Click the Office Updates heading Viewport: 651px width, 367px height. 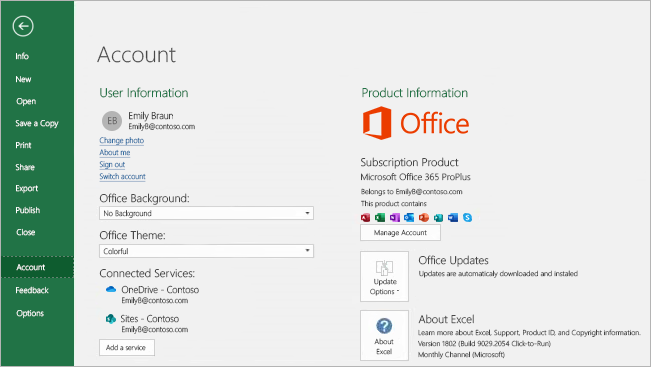click(x=453, y=260)
